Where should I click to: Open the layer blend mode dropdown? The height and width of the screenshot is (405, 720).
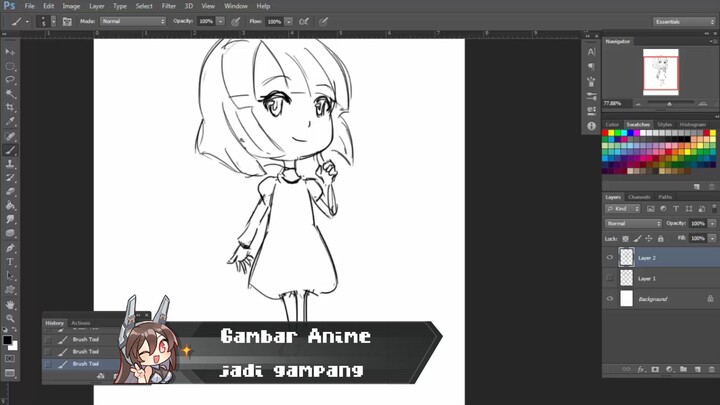tap(633, 224)
